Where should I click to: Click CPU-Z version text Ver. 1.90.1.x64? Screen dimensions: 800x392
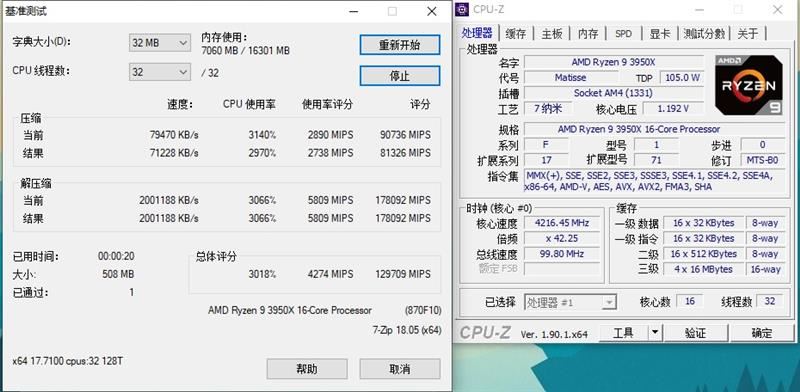click(554, 335)
